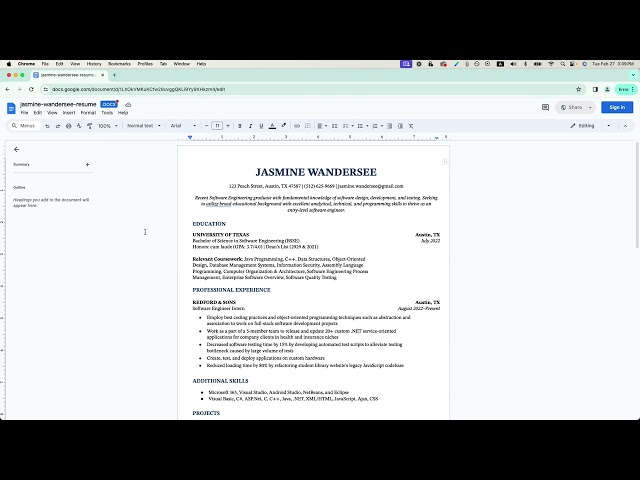
Task: Open the Docs Help menu
Action: [123, 113]
